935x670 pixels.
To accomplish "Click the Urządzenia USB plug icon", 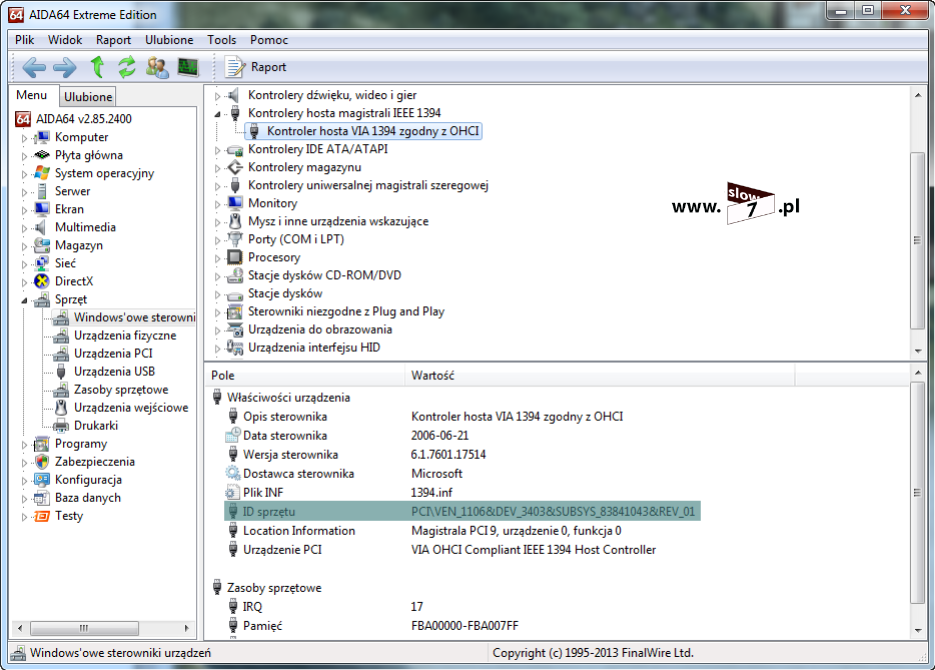I will click(61, 372).
